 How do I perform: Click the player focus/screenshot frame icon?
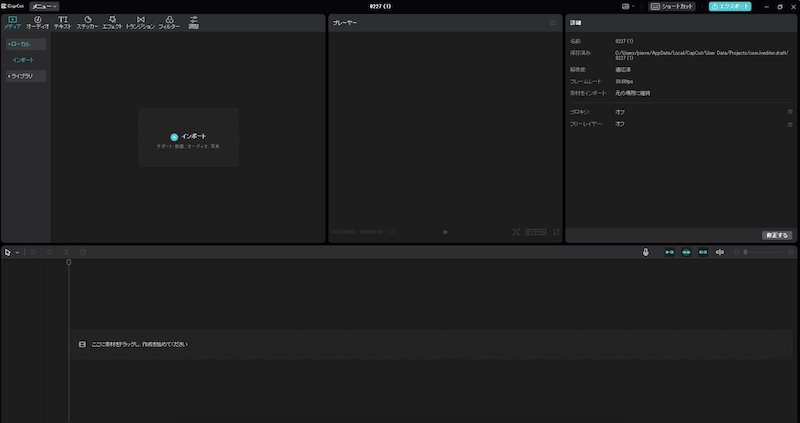coord(516,232)
